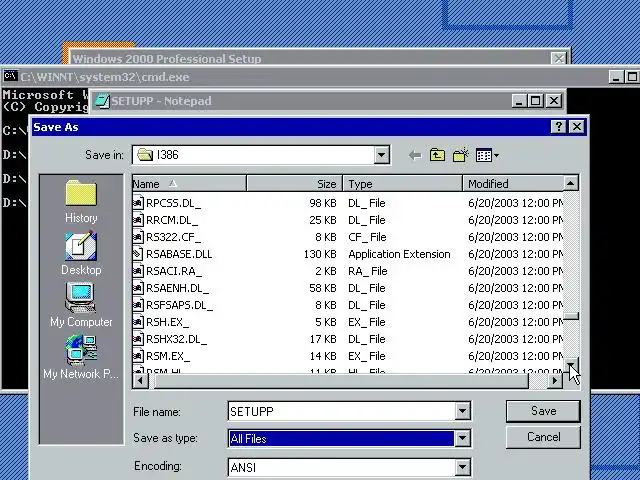Select the RSH.EX_ file name
The image size is (640, 480).
click(167, 322)
